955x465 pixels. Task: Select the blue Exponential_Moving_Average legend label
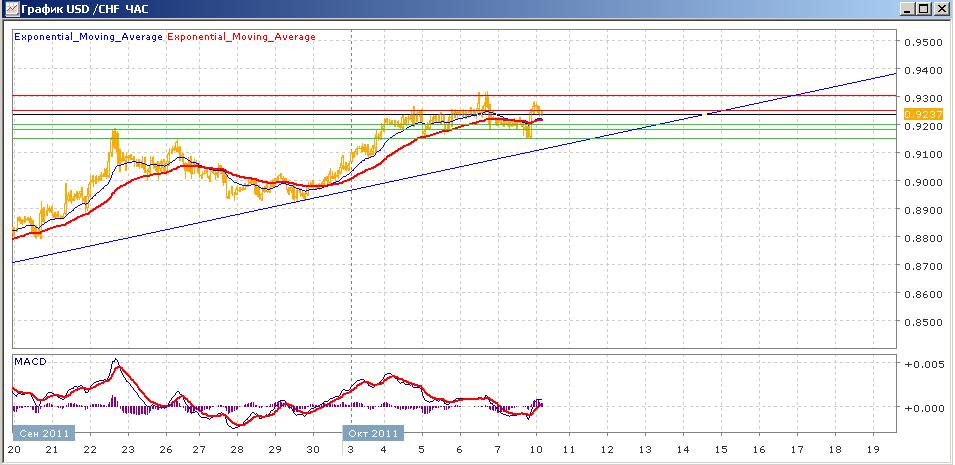[88, 37]
